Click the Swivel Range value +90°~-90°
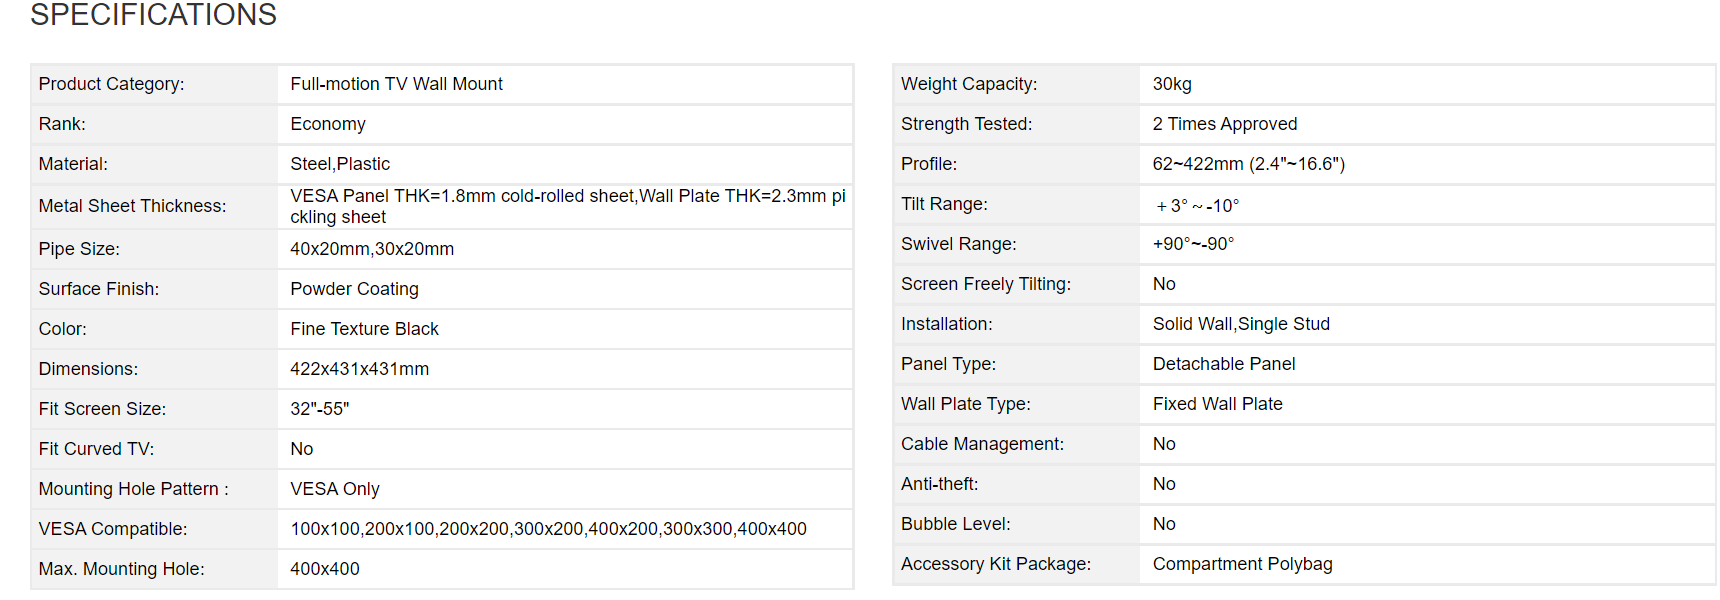The image size is (1720, 600). (x=1193, y=244)
